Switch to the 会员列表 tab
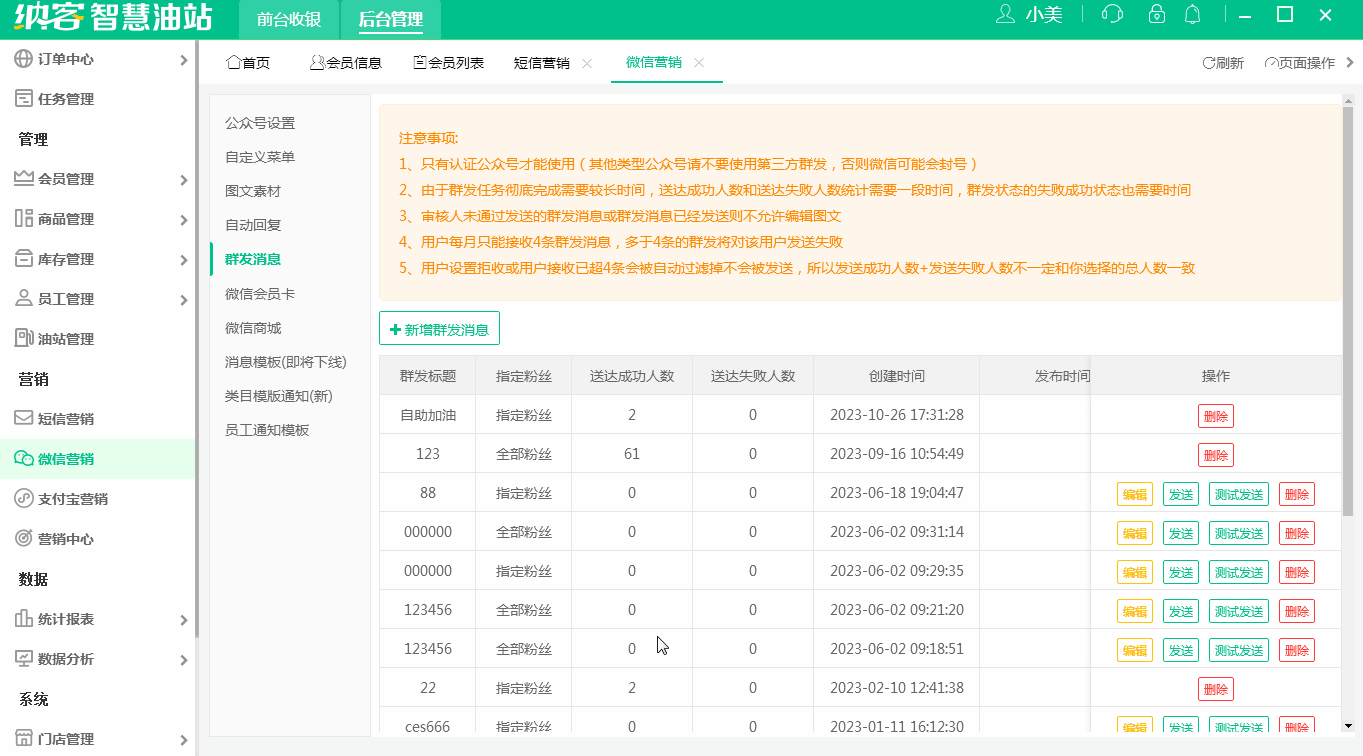The height and width of the screenshot is (756, 1363). pyautogui.click(x=450, y=62)
